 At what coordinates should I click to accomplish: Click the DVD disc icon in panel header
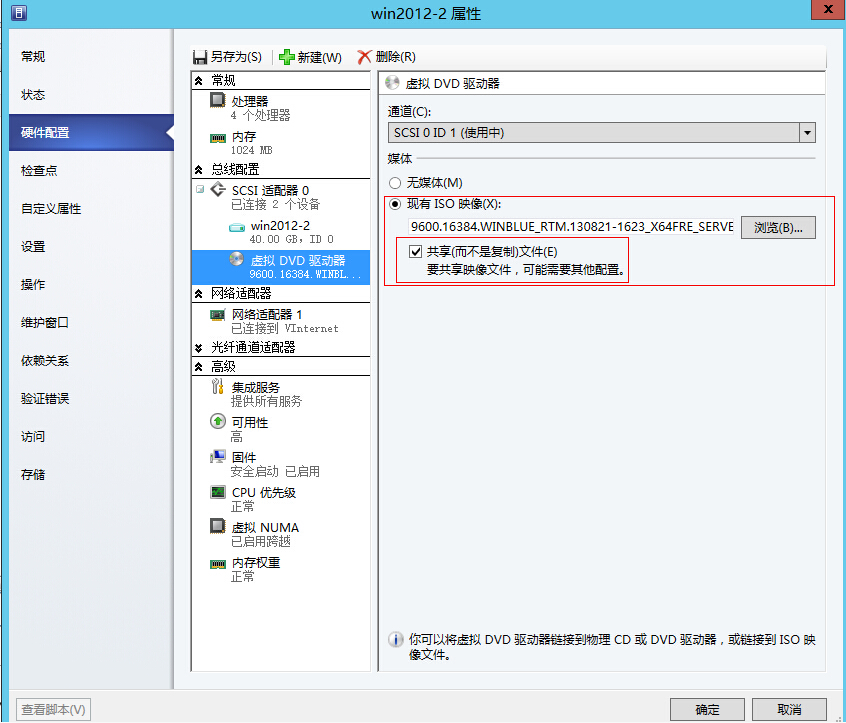pyautogui.click(x=392, y=83)
